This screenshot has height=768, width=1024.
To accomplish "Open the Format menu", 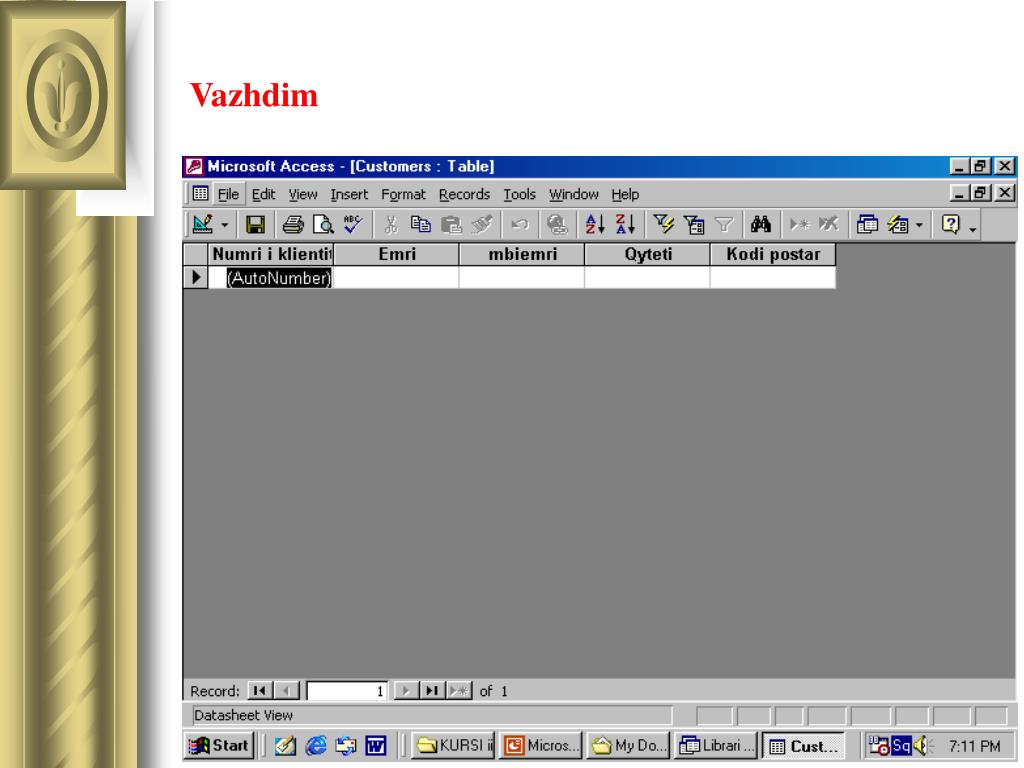I will click(403, 195).
